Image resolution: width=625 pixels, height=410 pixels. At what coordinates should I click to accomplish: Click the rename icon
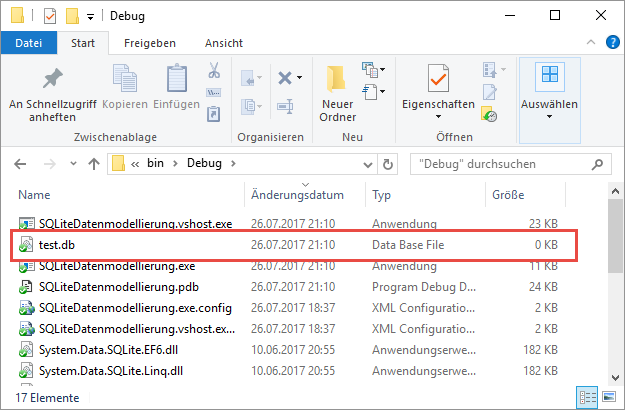tap(285, 106)
